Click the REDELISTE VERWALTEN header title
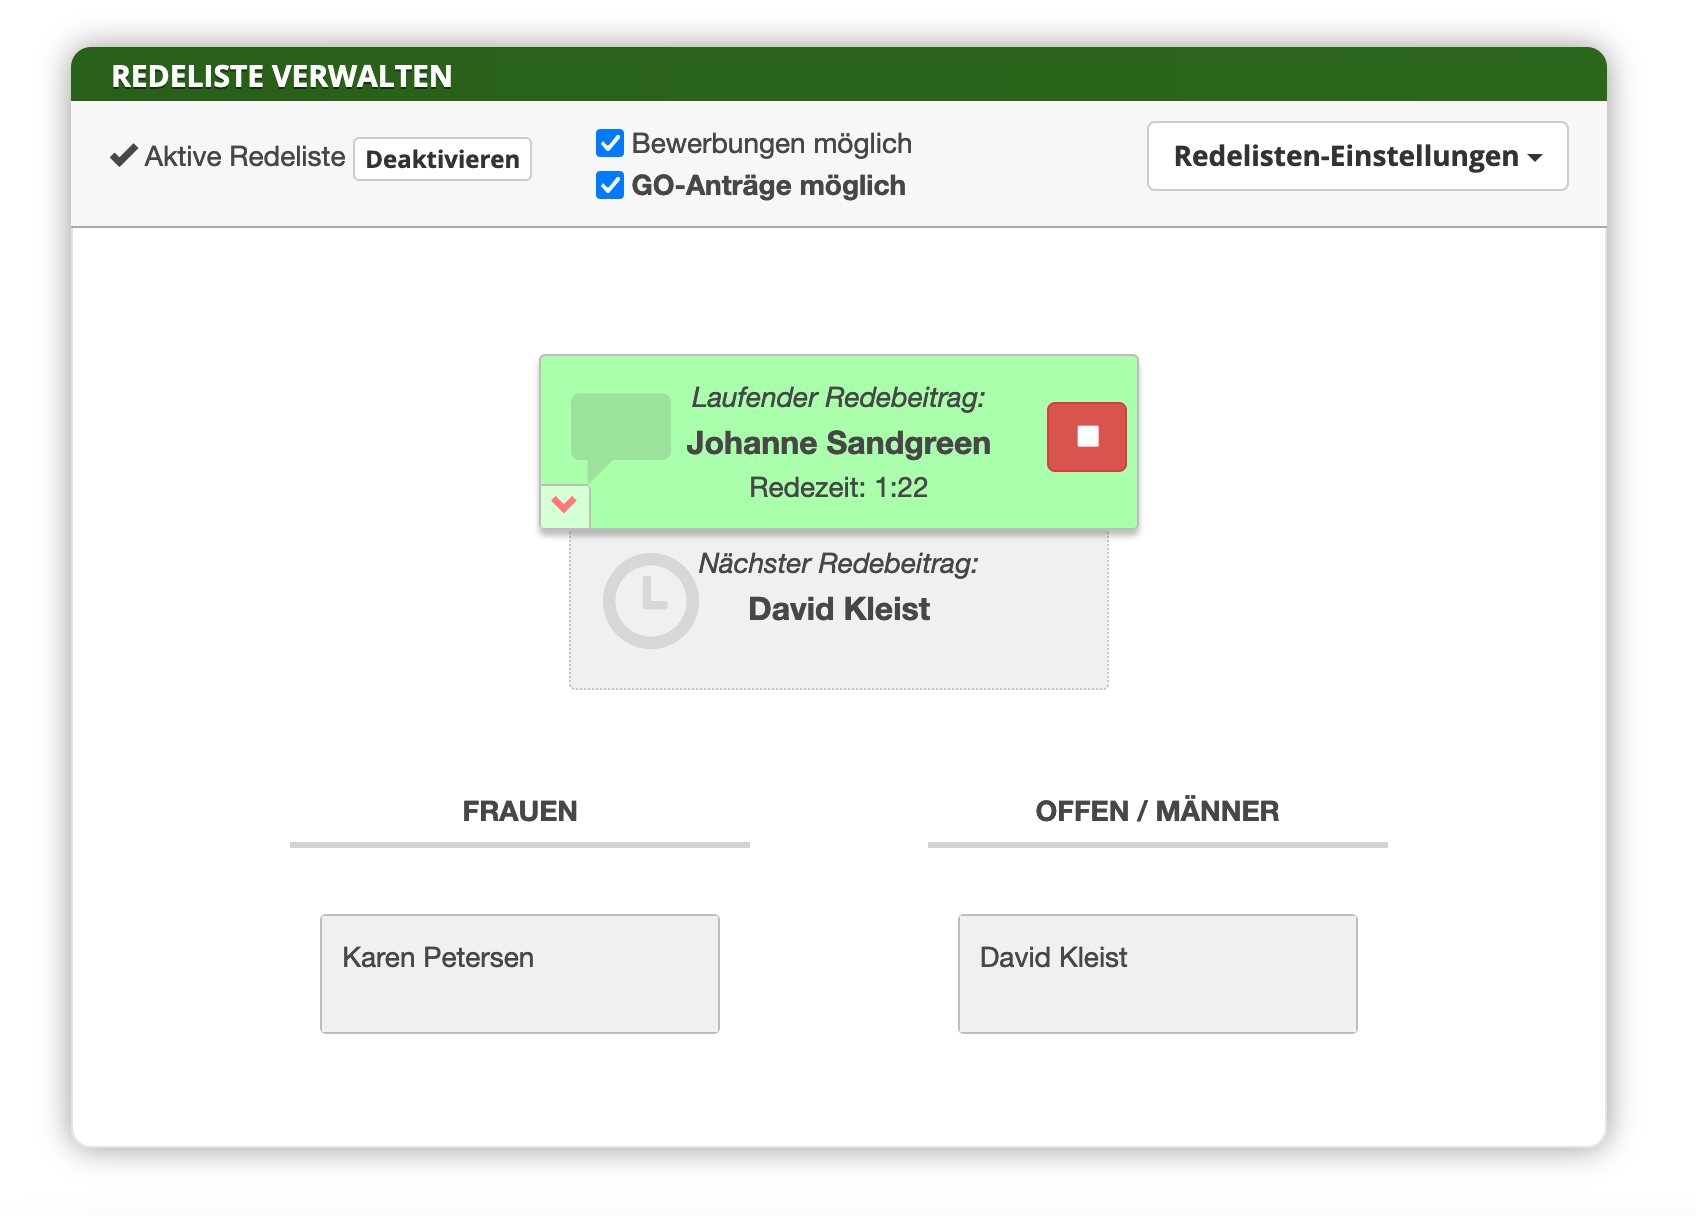 (x=281, y=76)
